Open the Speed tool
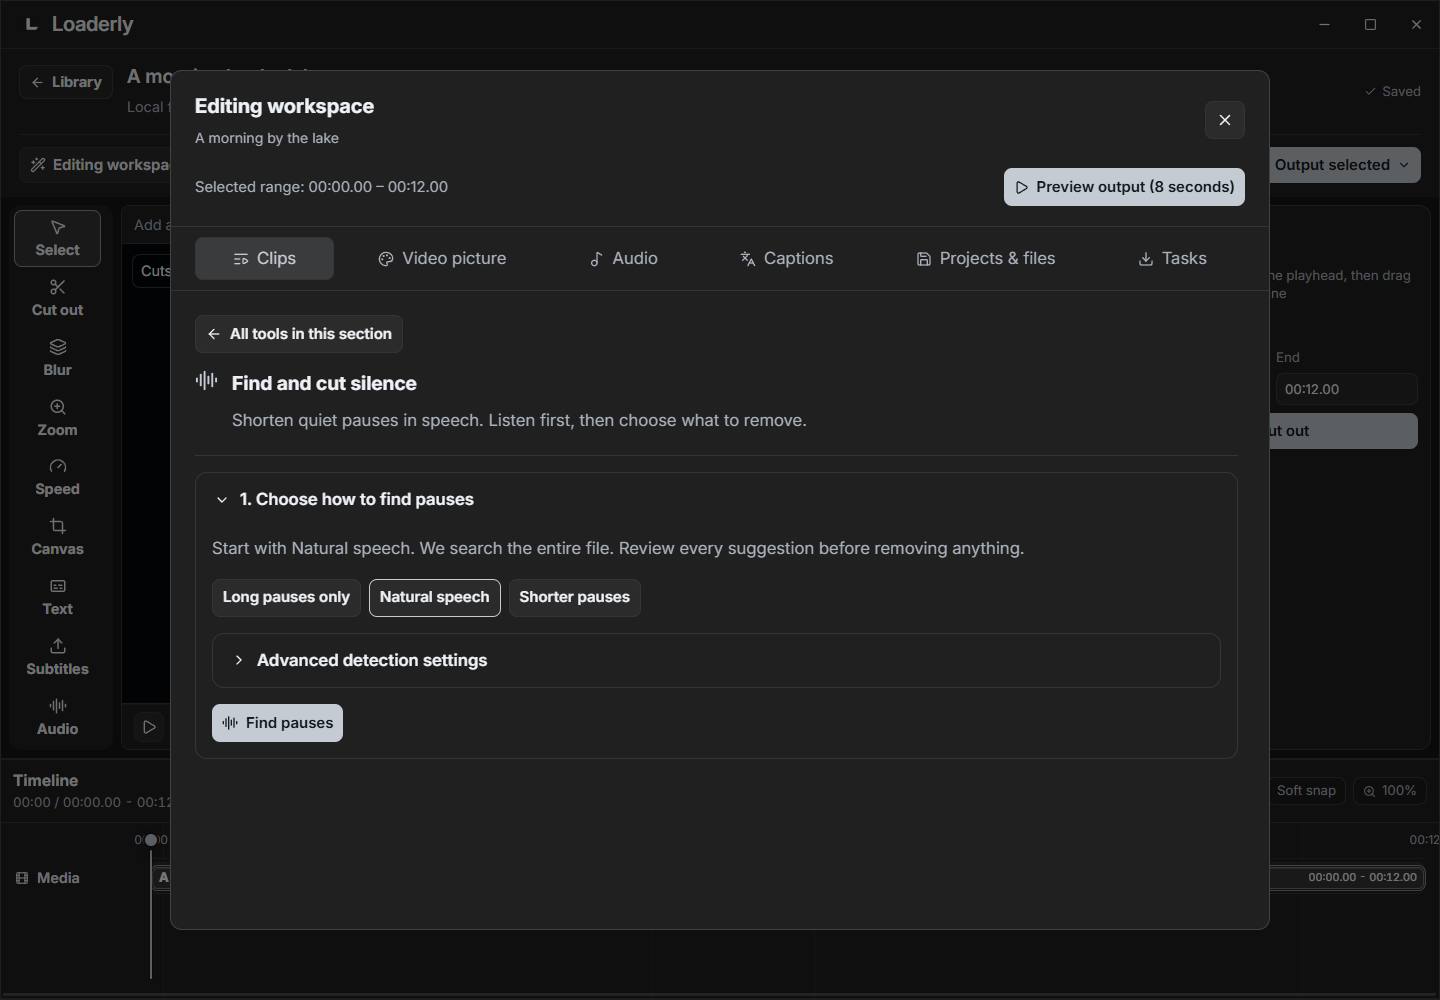The image size is (1440, 1000). tap(57, 477)
